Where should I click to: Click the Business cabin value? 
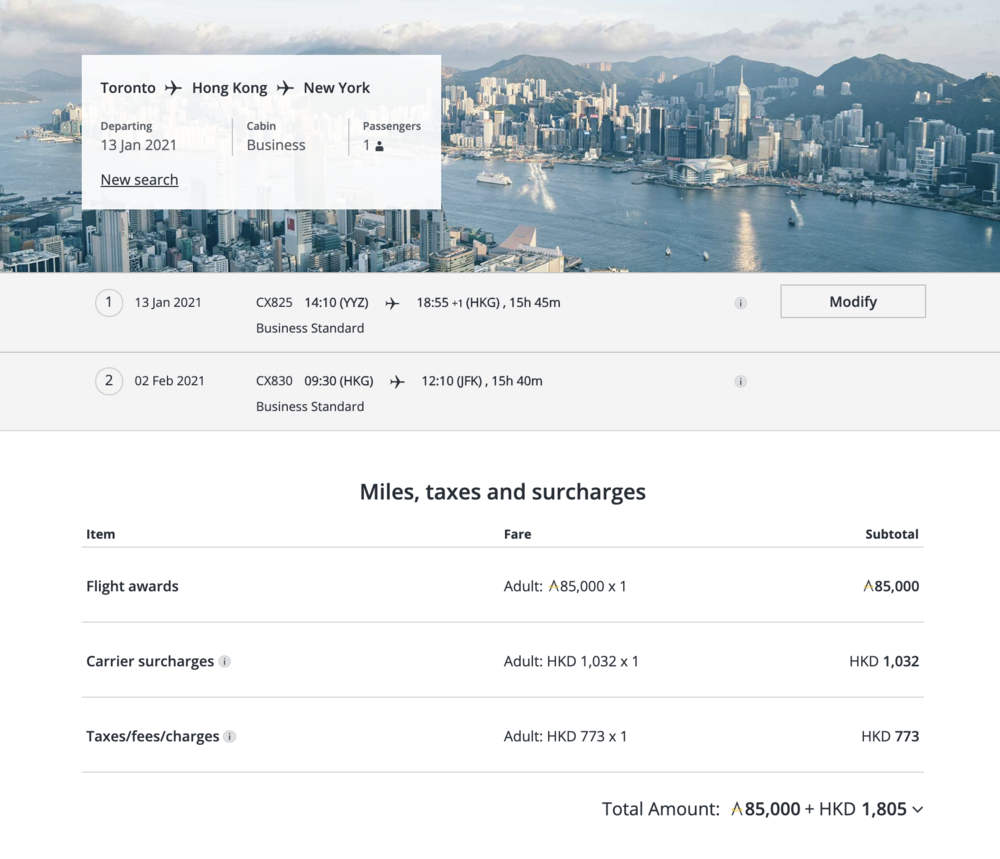276,145
